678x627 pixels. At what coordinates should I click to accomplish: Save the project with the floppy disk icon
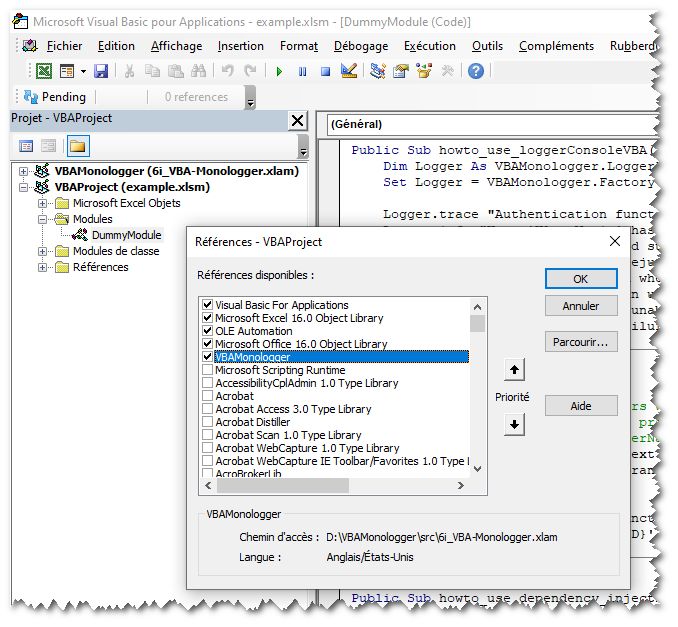(101, 71)
